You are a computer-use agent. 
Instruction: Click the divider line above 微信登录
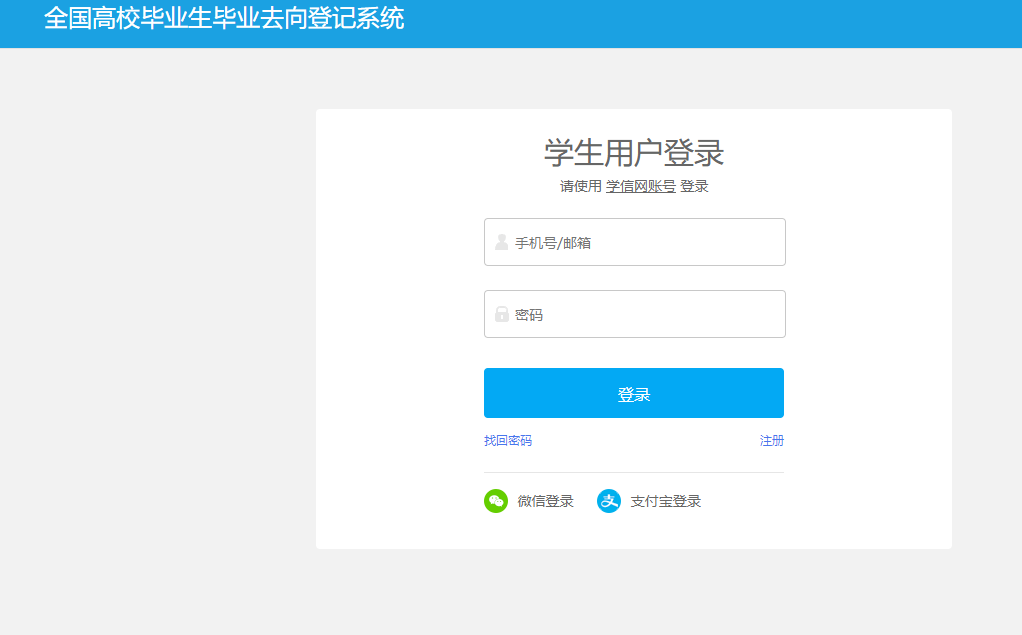[x=634, y=472]
